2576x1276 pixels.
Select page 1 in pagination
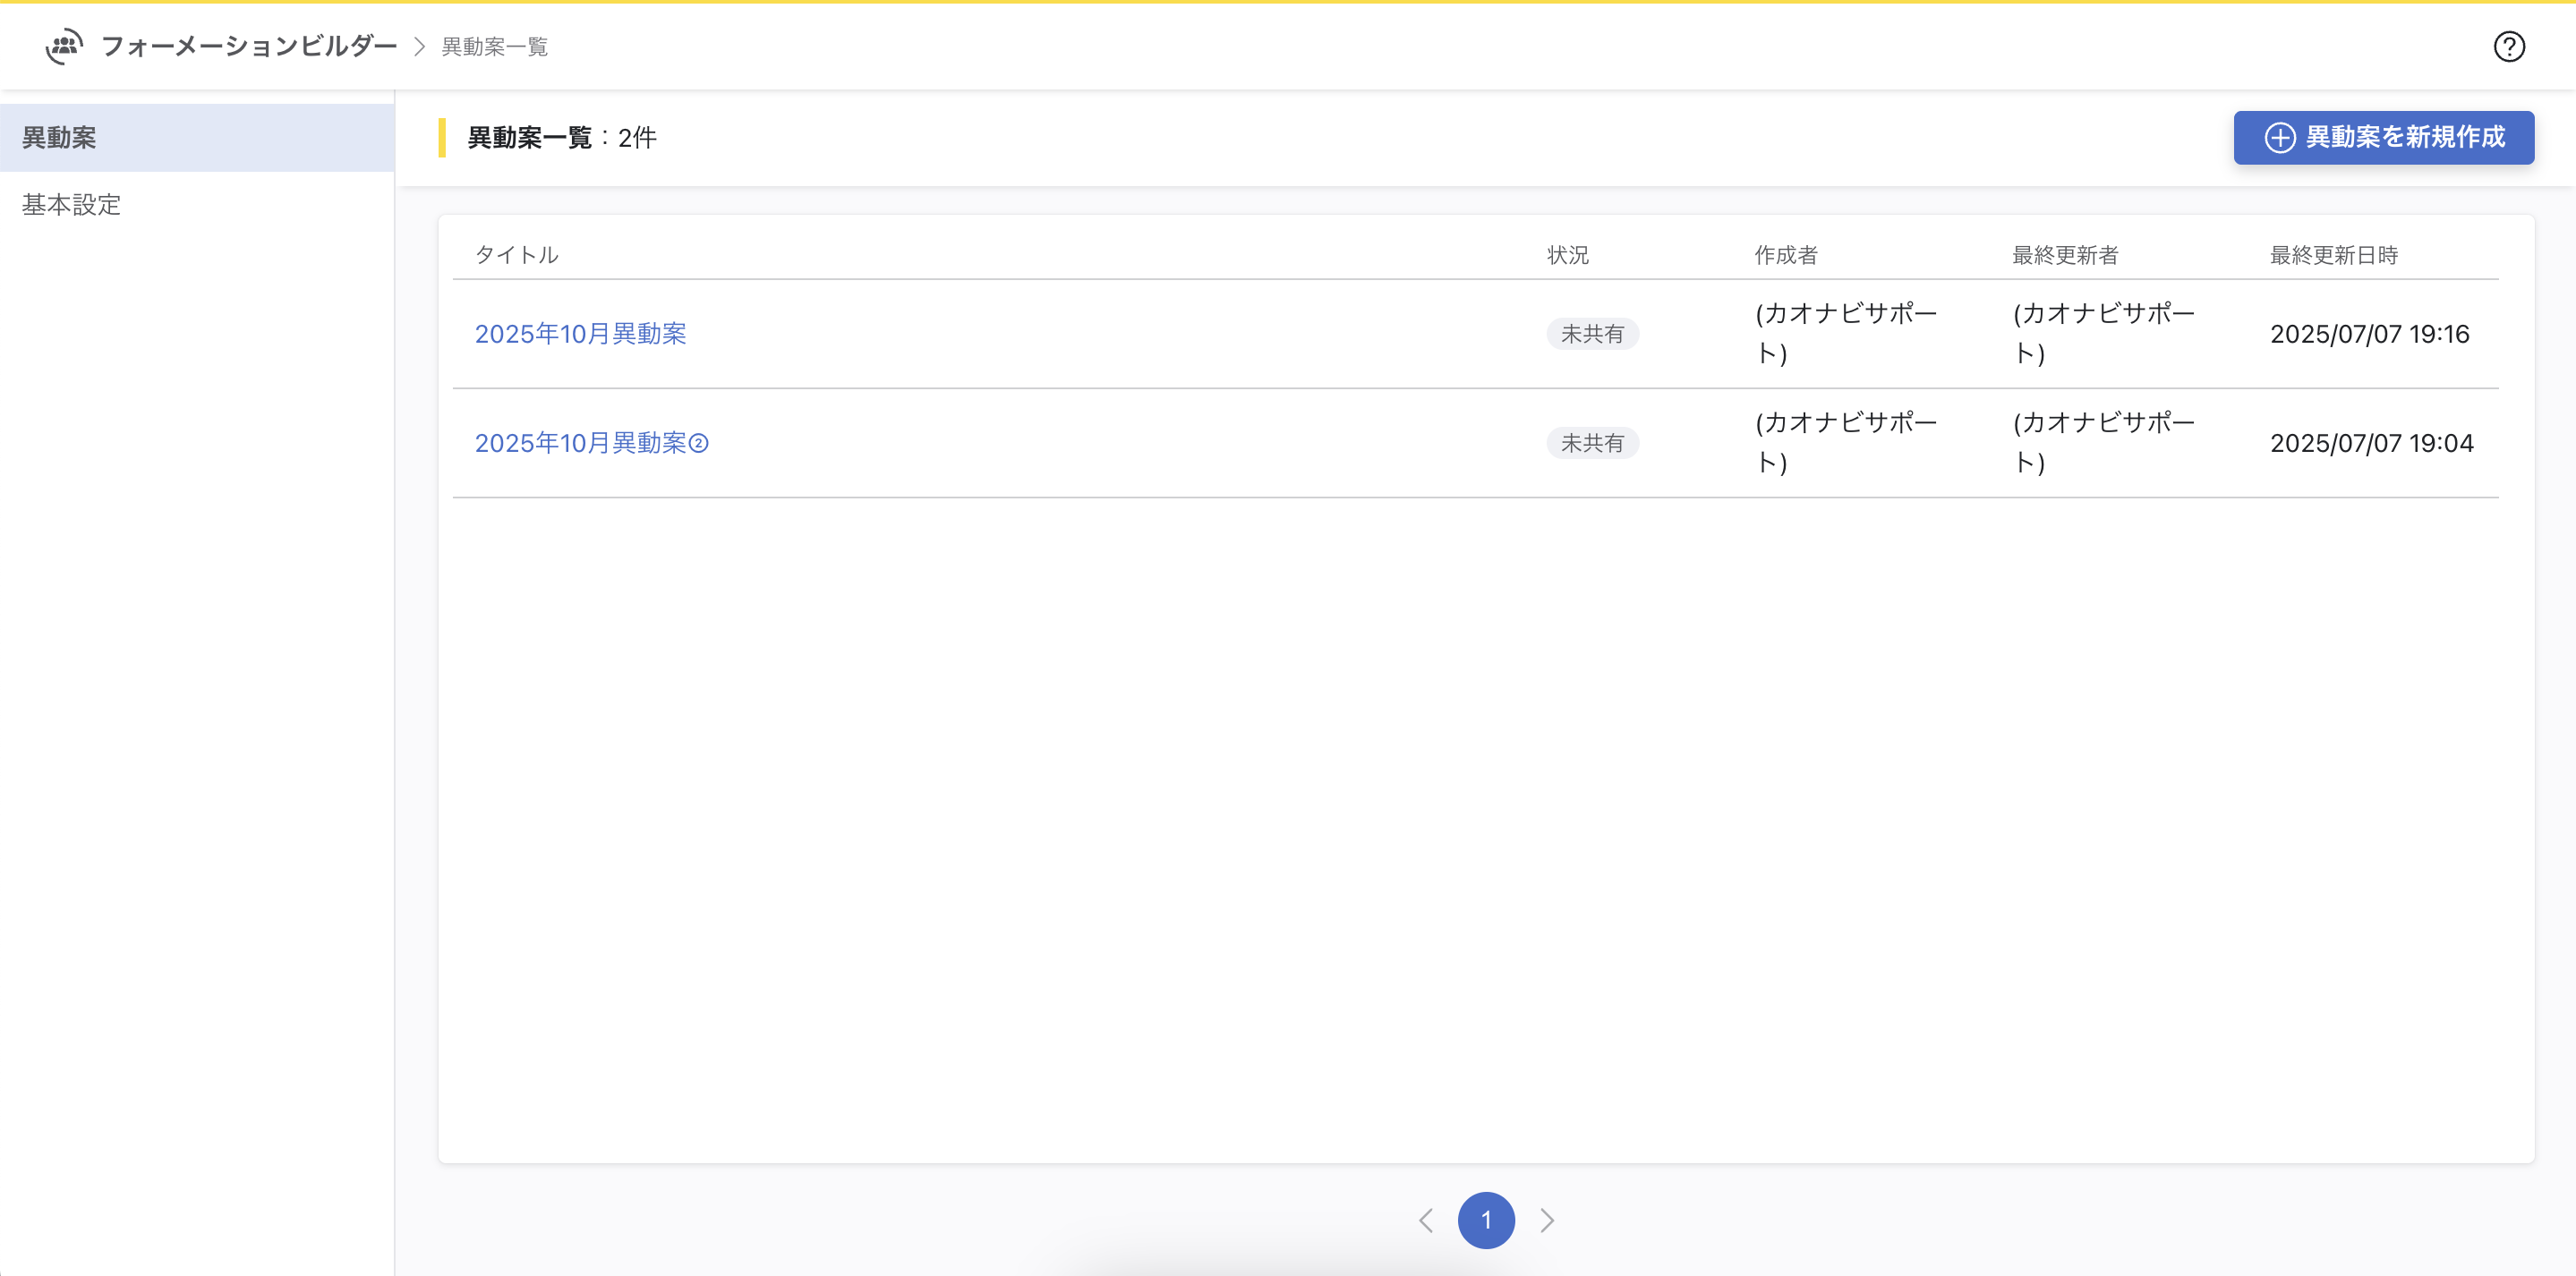point(1486,1220)
